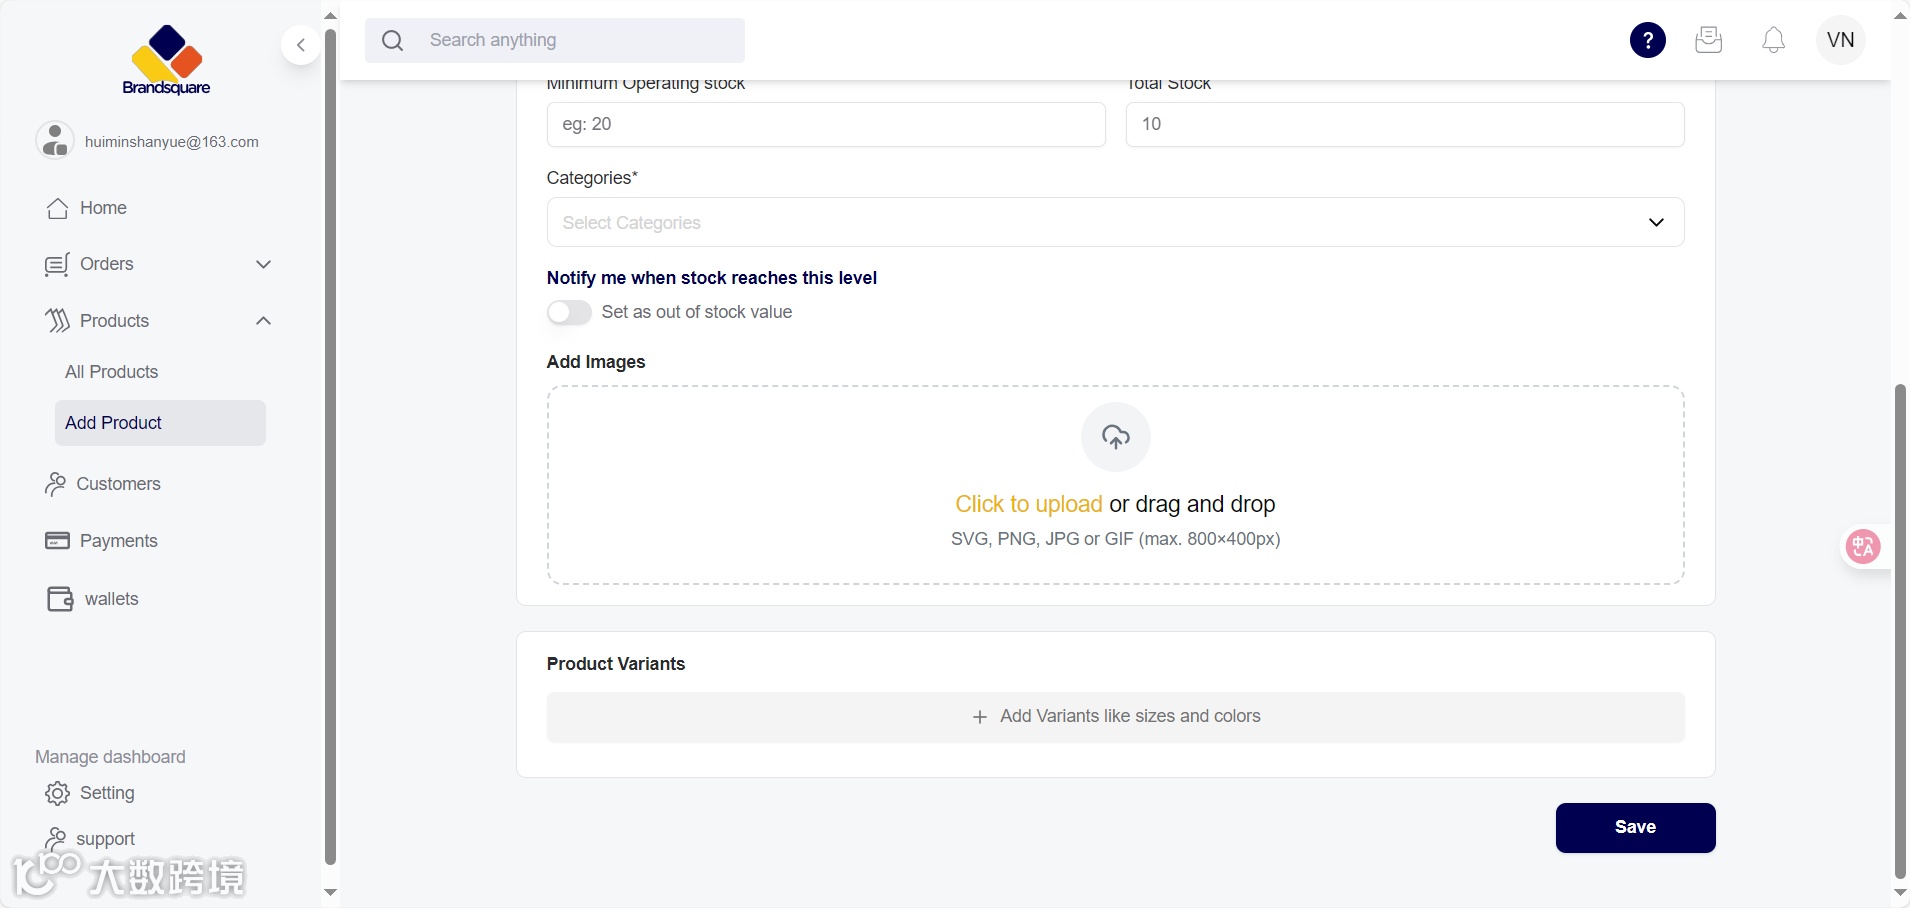The height and width of the screenshot is (908, 1910).
Task: Add Variants like sizes and colors
Action: click(1115, 717)
